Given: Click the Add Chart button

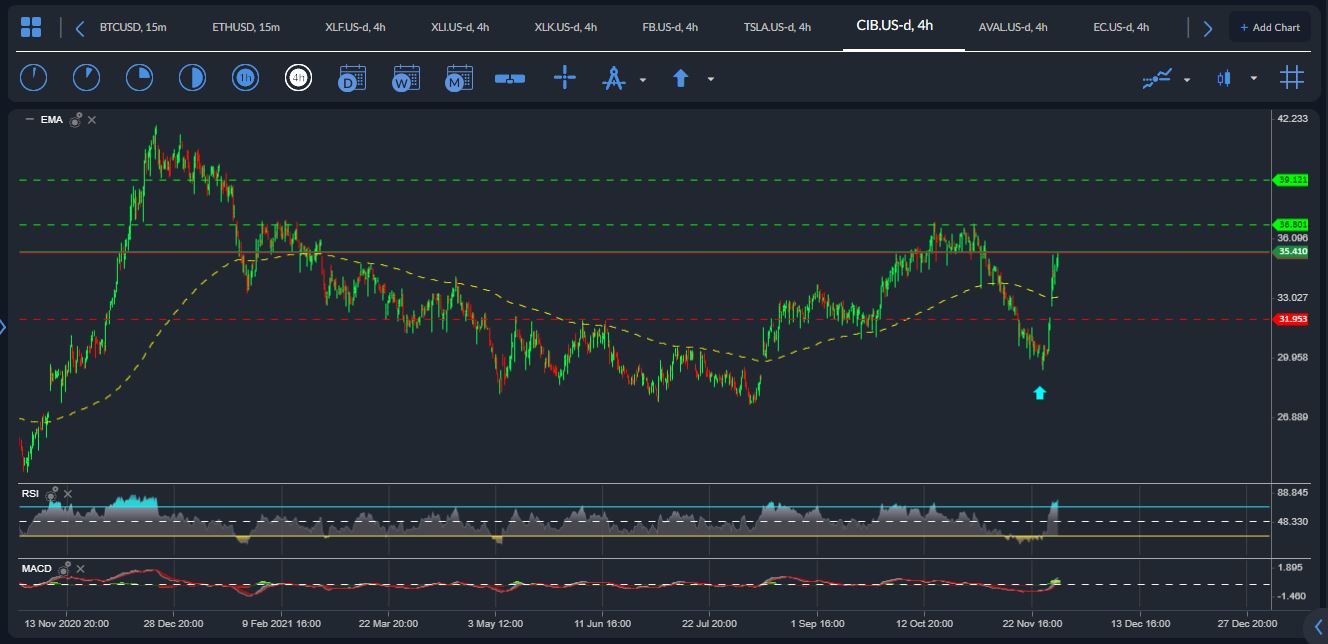Looking at the screenshot, I should [x=1270, y=27].
